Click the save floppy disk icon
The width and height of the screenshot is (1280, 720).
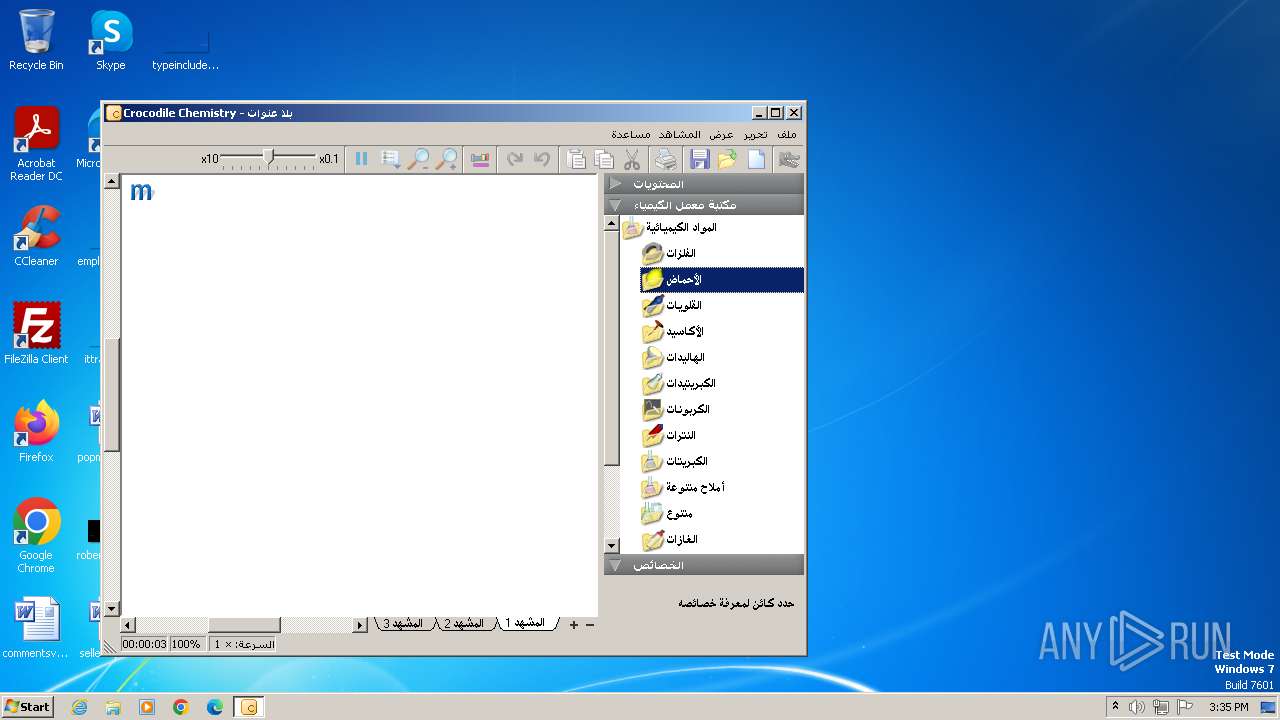pos(700,159)
